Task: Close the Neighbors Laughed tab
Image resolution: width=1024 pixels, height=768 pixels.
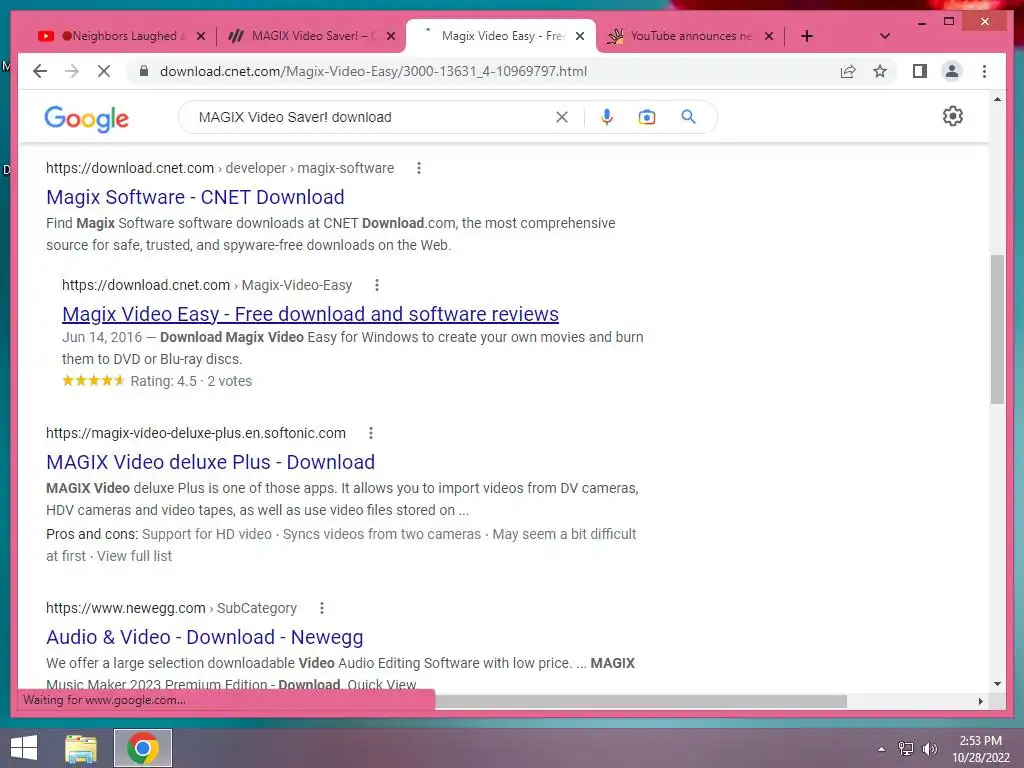Action: 200,36
